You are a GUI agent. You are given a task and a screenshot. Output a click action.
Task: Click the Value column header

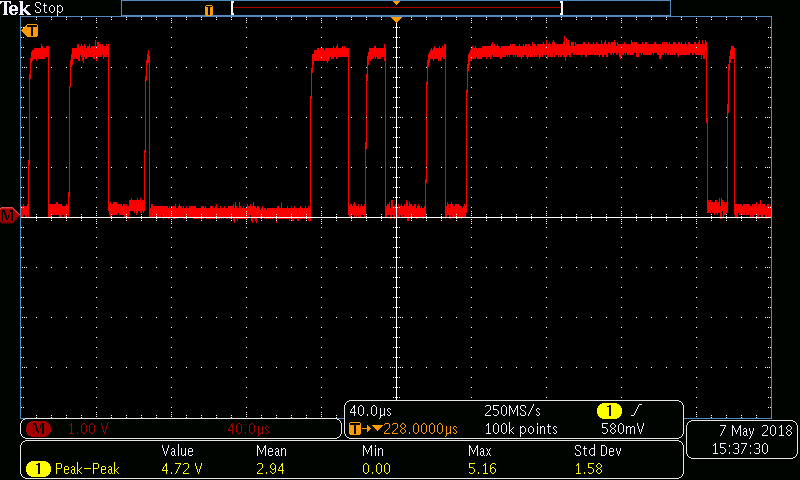pos(178,451)
